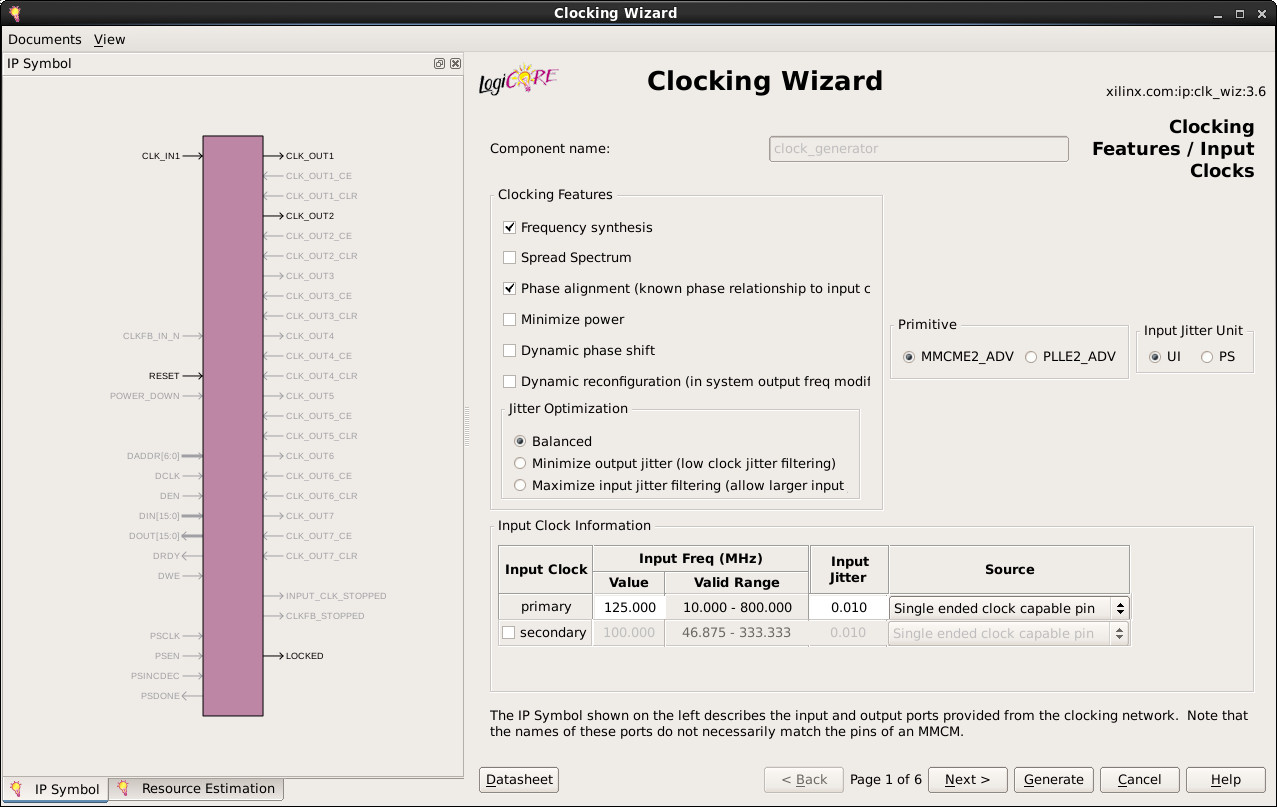Enable the Minimize power checkbox
The image size is (1277, 807).
509,319
